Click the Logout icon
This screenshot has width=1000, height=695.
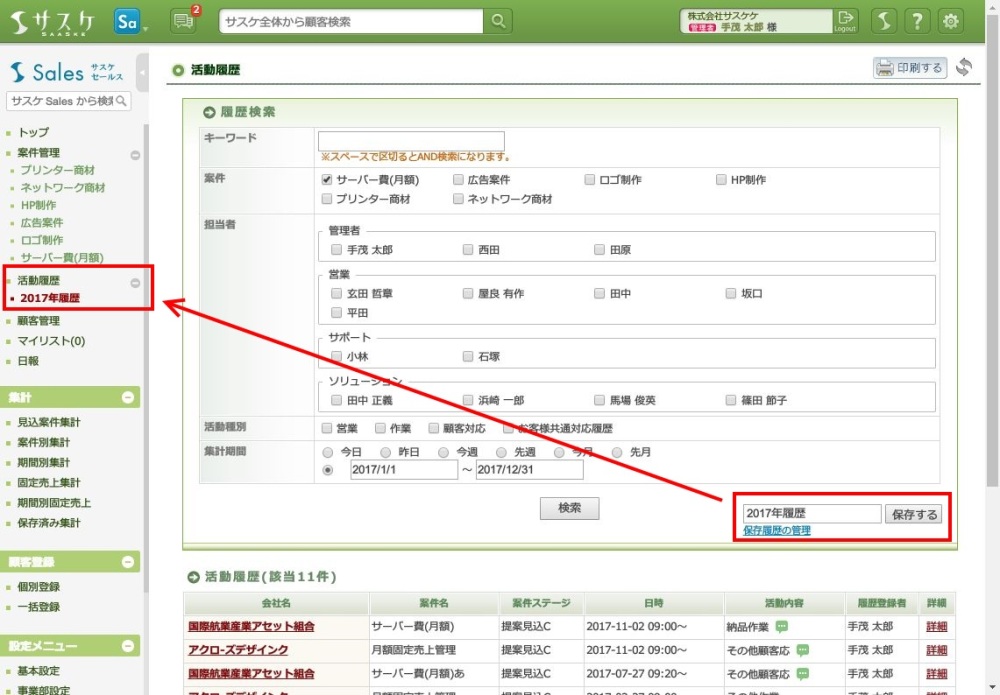click(x=846, y=21)
